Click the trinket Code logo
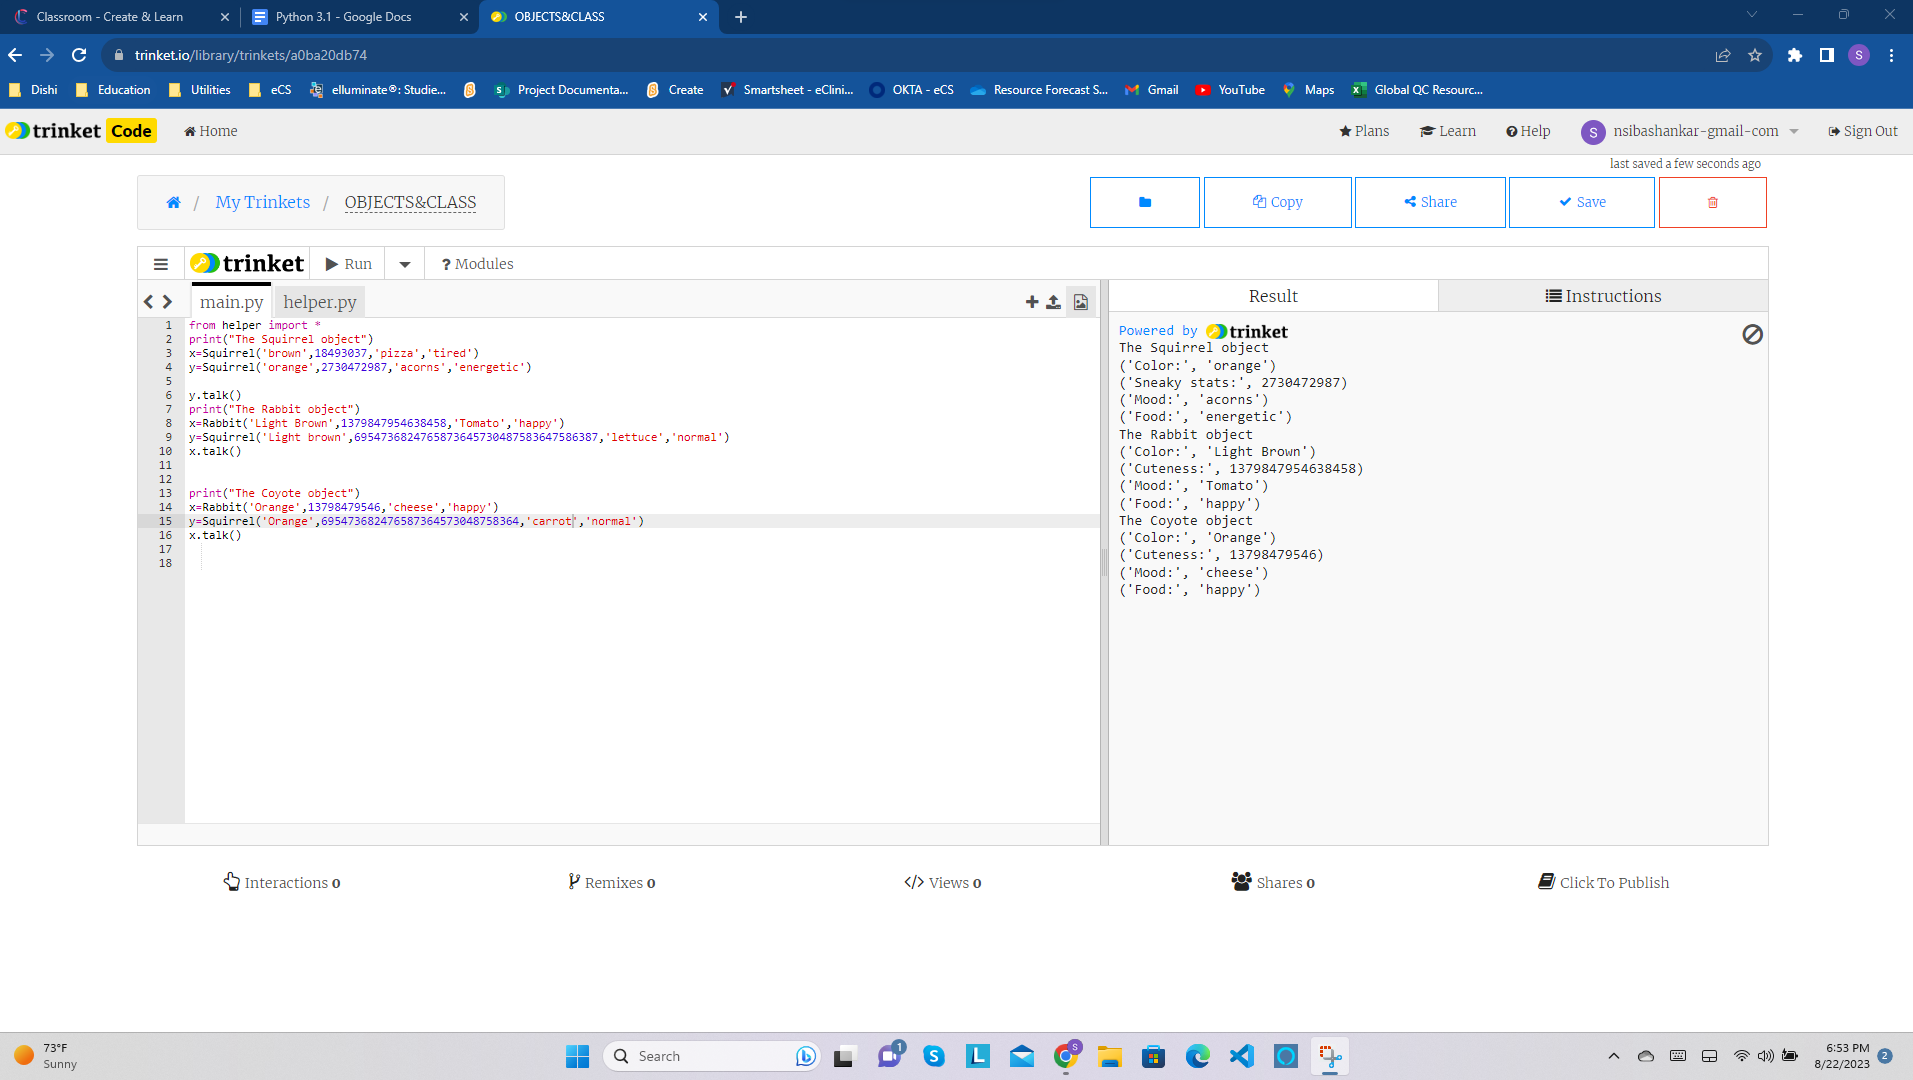 [x=81, y=131]
